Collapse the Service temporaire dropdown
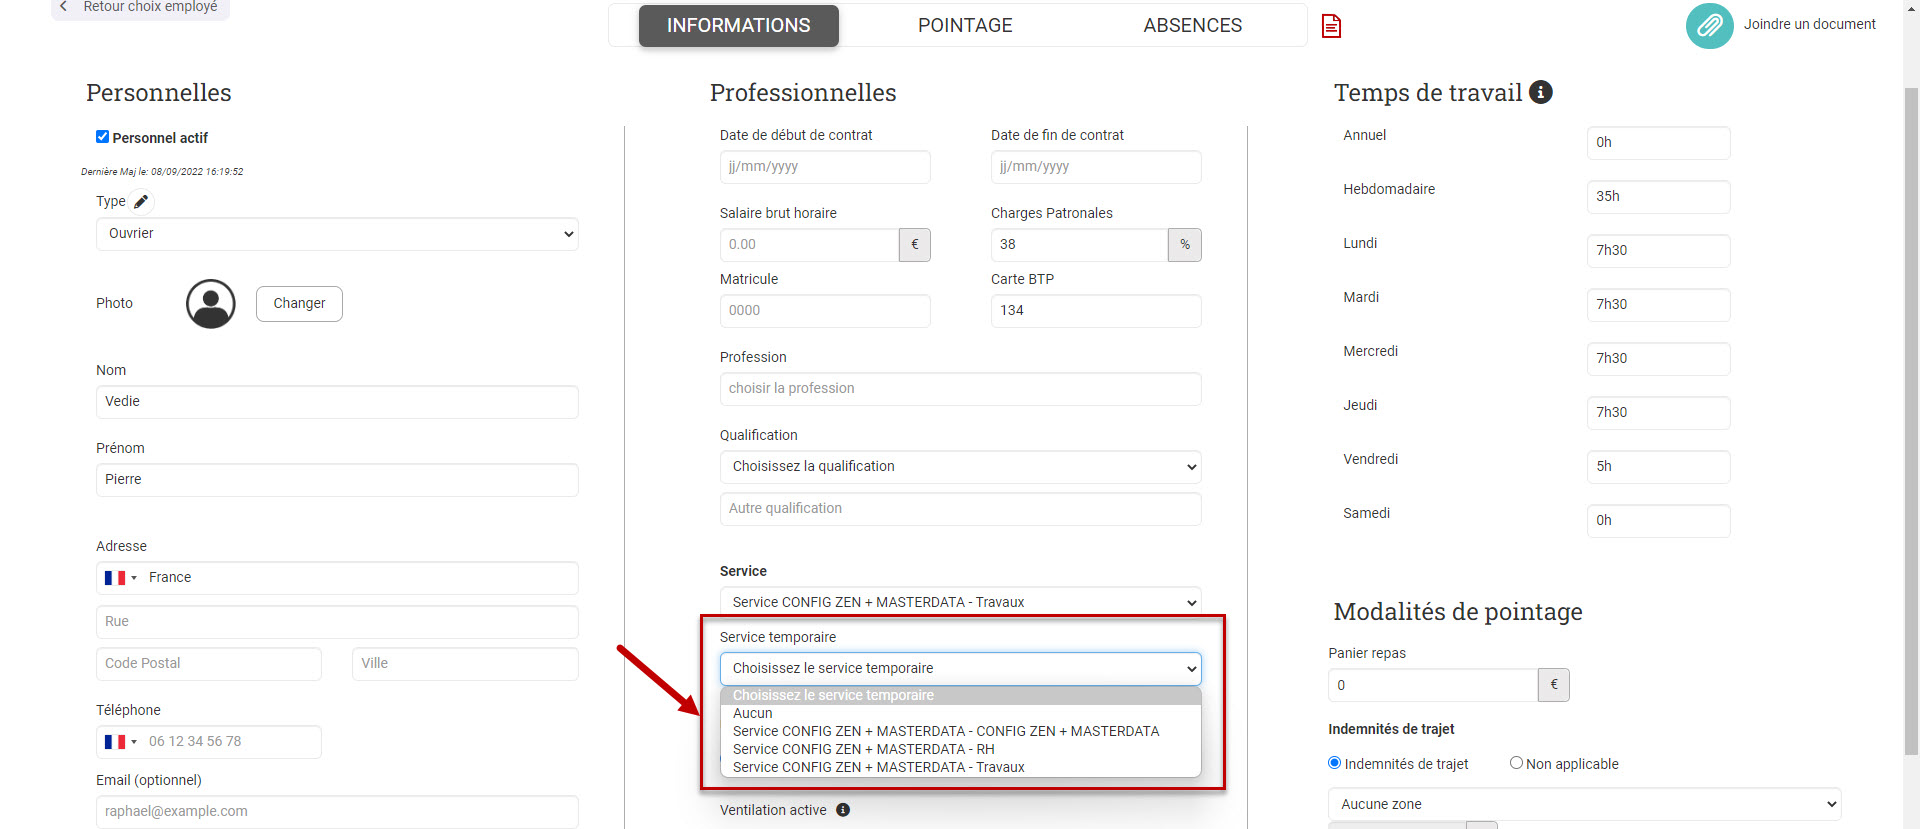 coord(960,669)
